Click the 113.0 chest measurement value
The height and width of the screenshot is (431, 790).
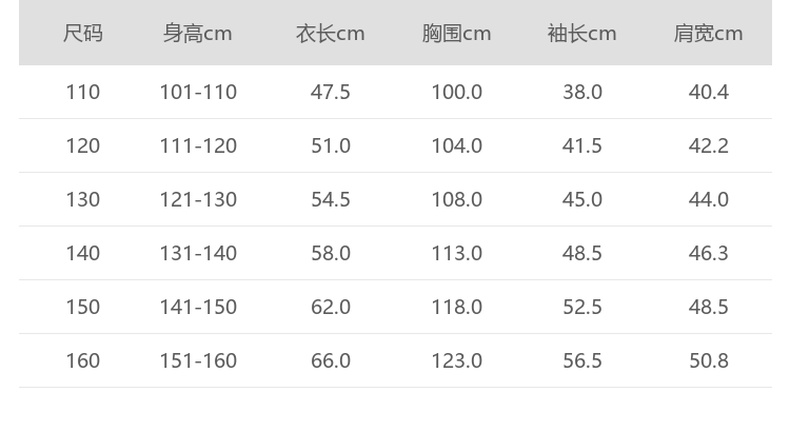[x=456, y=253]
